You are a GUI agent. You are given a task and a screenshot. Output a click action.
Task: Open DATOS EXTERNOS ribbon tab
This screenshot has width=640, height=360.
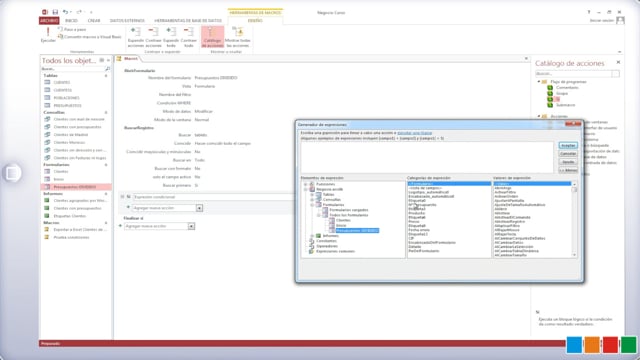coord(127,20)
